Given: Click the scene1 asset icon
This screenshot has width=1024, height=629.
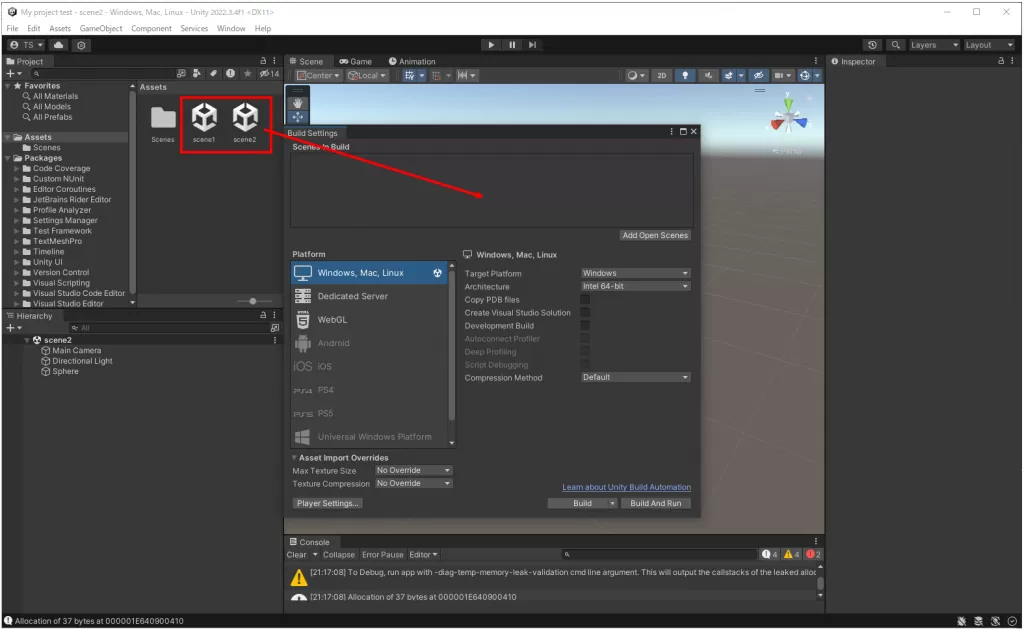Looking at the screenshot, I should coord(204,119).
